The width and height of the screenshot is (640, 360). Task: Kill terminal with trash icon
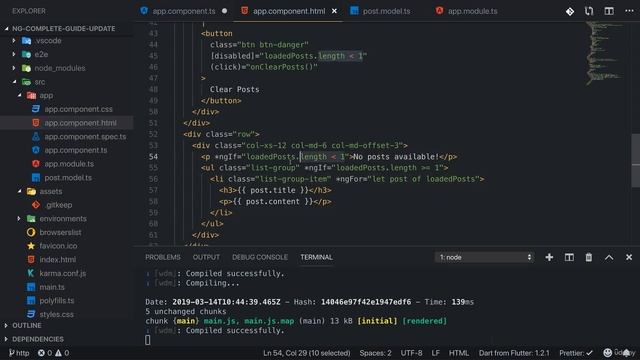(x=589, y=257)
